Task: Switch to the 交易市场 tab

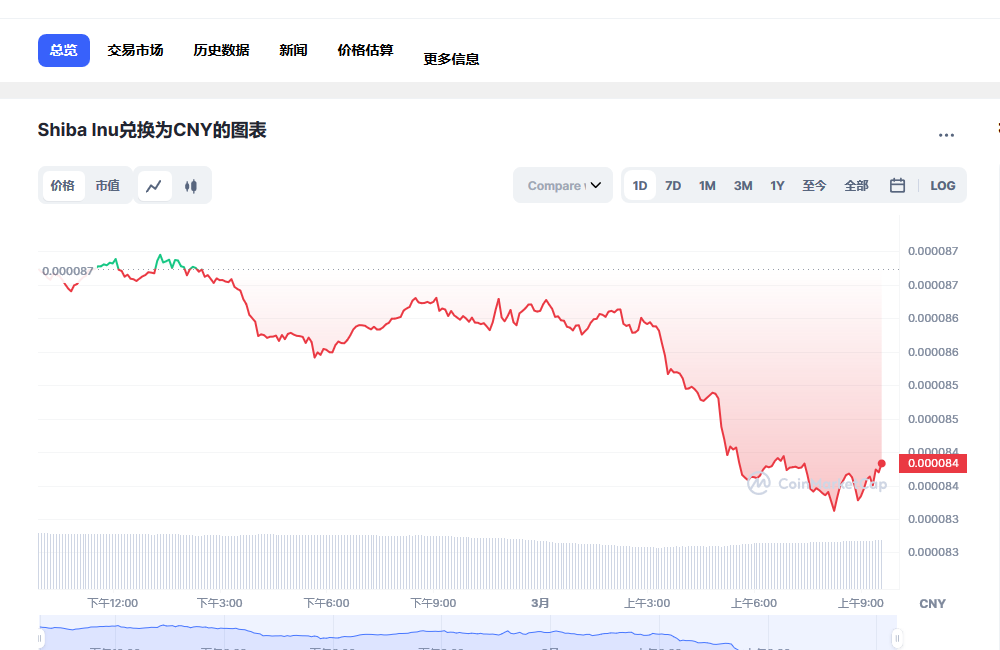Action: coord(136,50)
